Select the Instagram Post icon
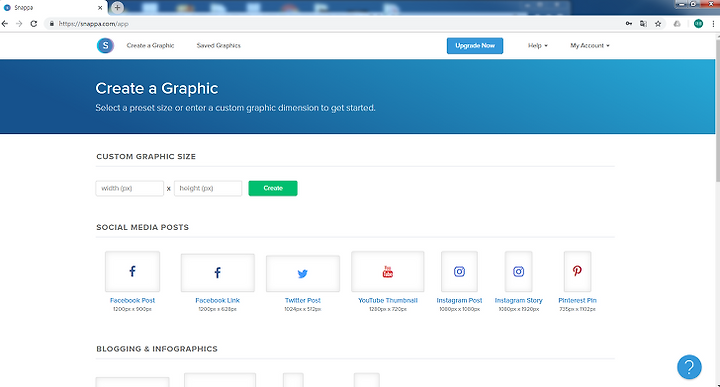720x387 pixels. (459, 271)
